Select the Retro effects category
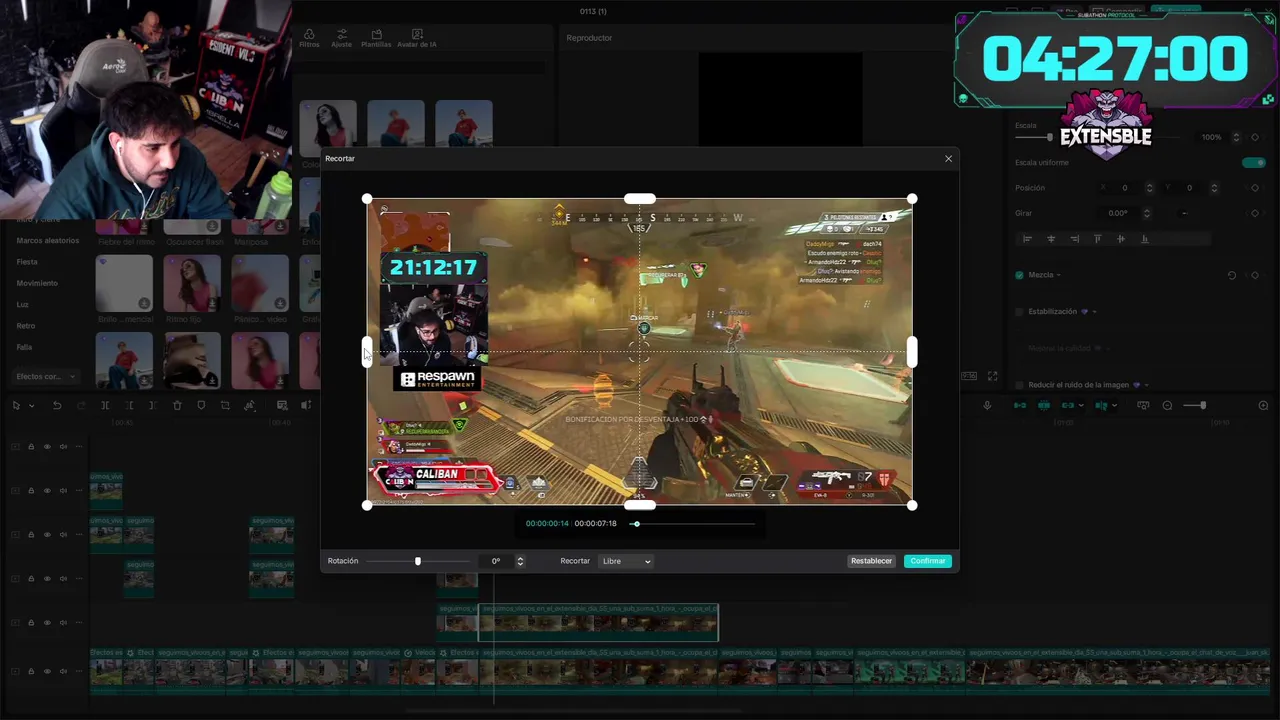Image resolution: width=1280 pixels, height=720 pixels. click(26, 326)
